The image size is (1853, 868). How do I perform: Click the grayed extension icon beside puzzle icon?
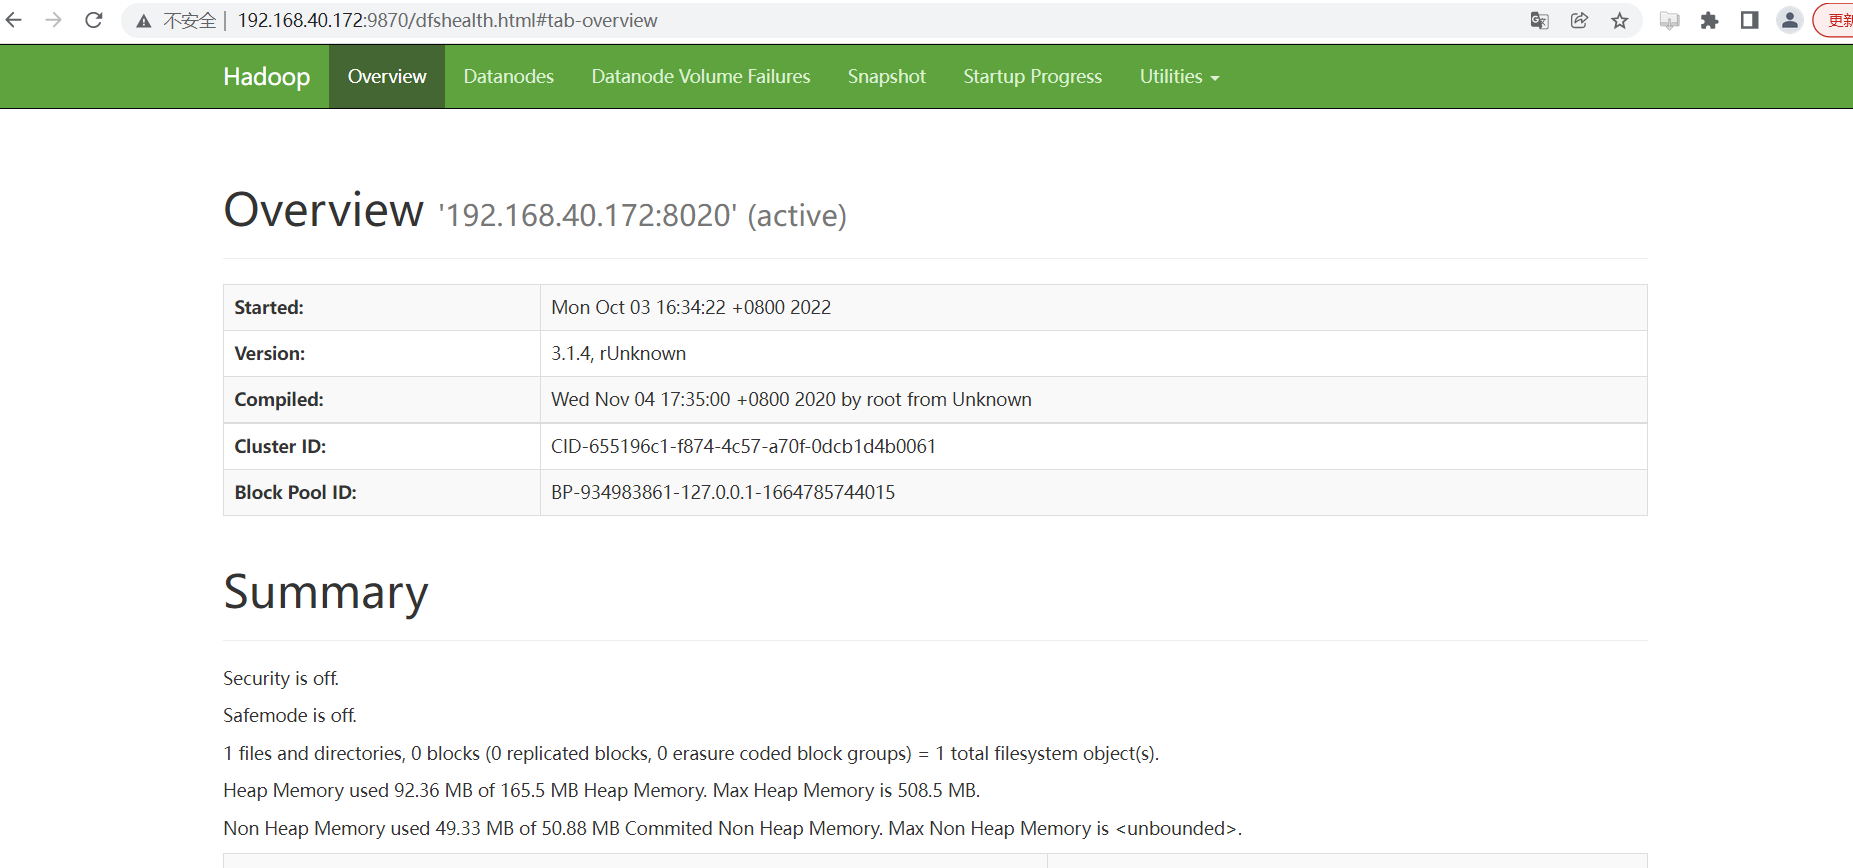(1669, 20)
